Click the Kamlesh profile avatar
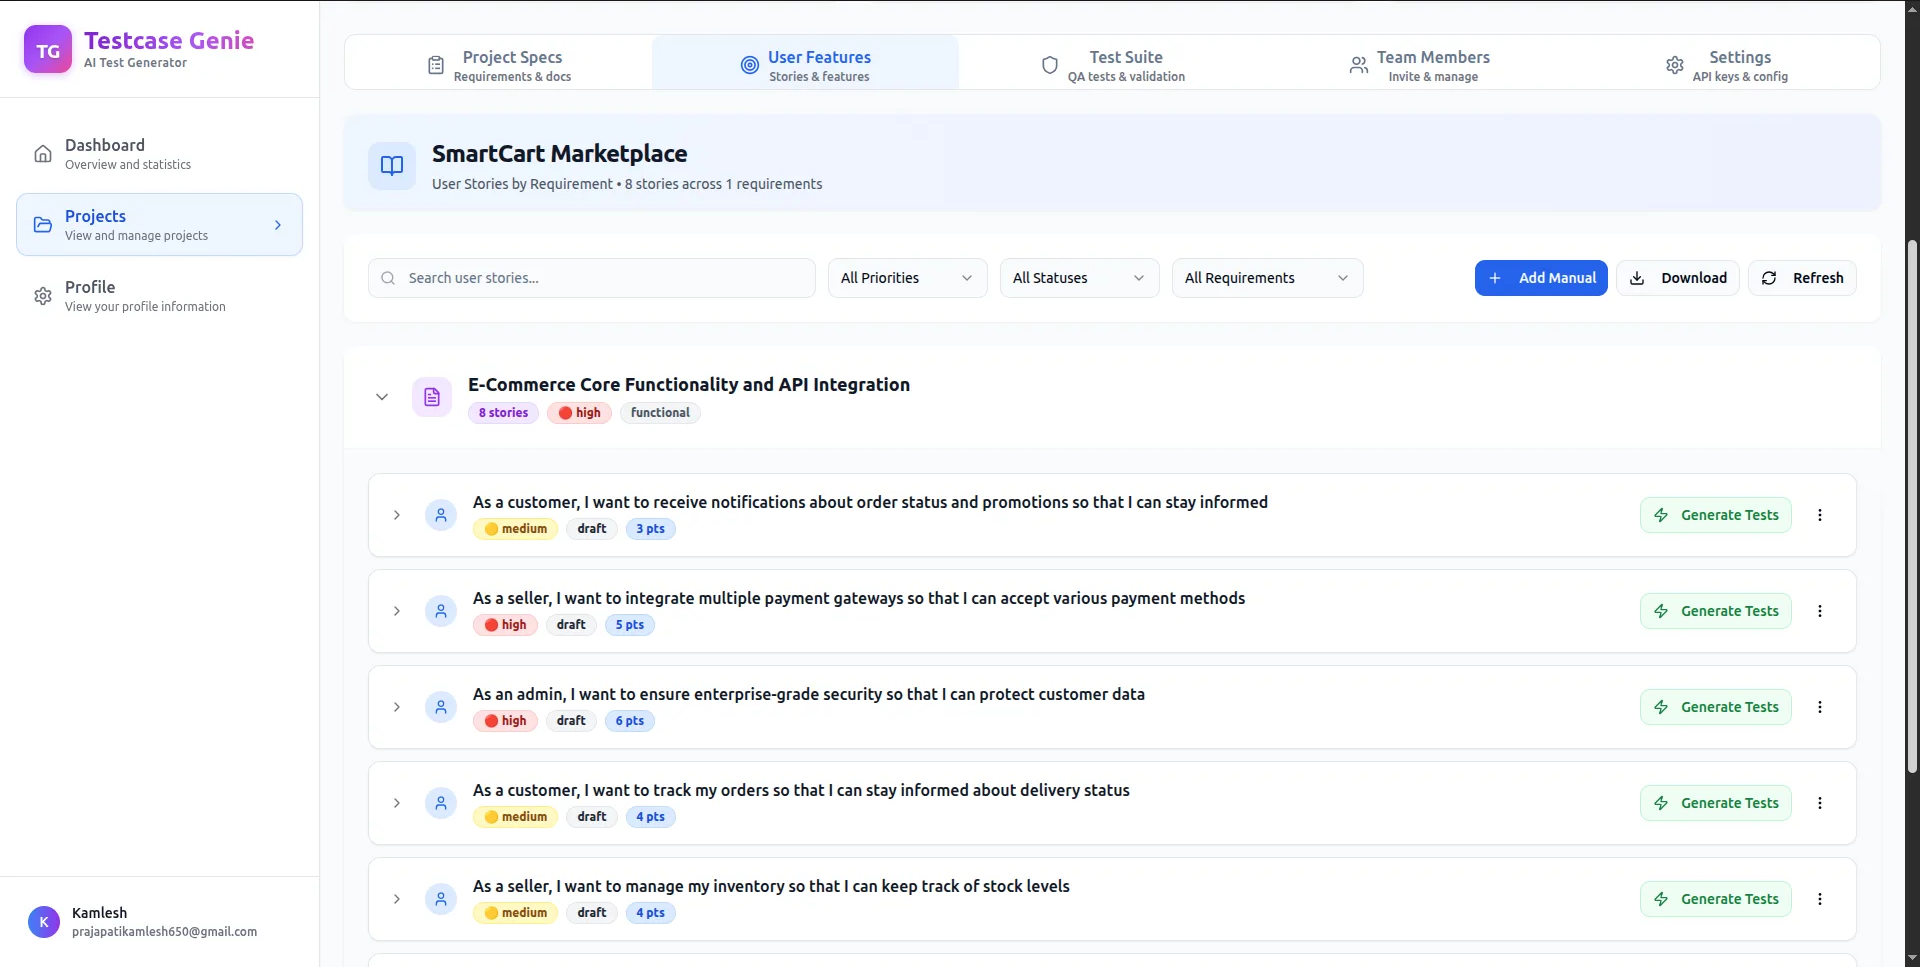 pos(44,922)
